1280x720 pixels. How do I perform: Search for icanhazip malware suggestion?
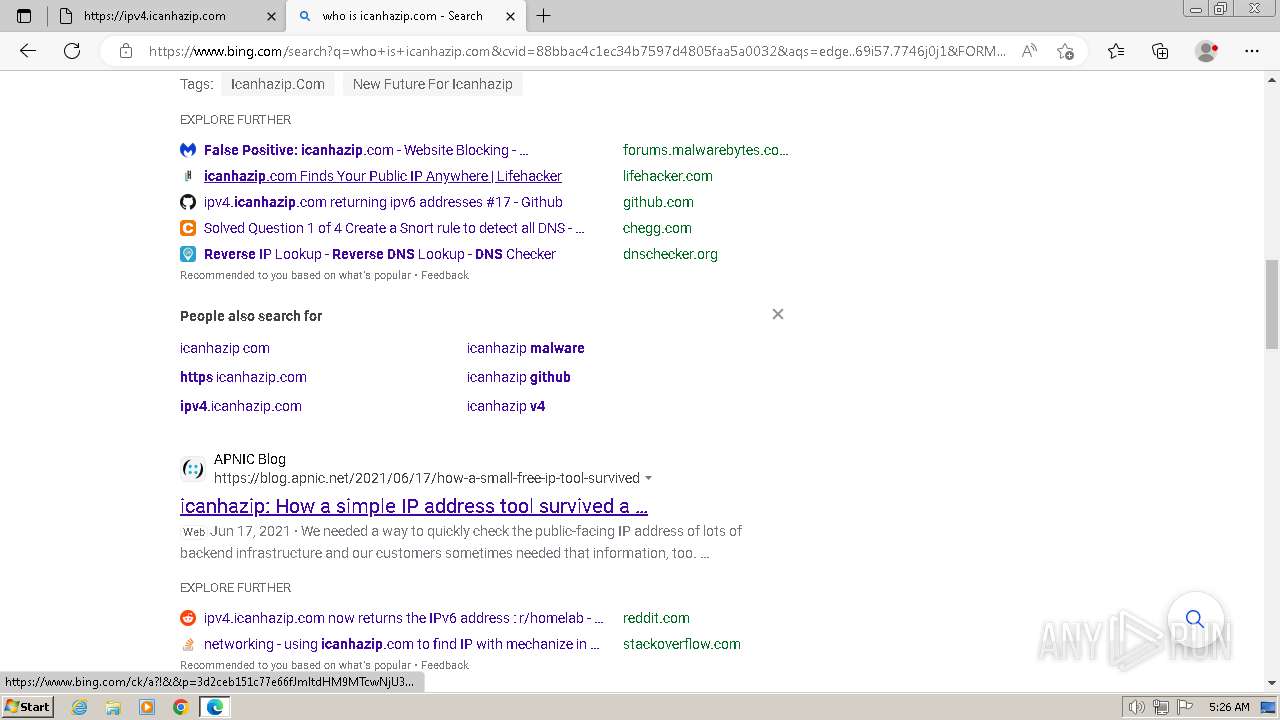click(526, 348)
